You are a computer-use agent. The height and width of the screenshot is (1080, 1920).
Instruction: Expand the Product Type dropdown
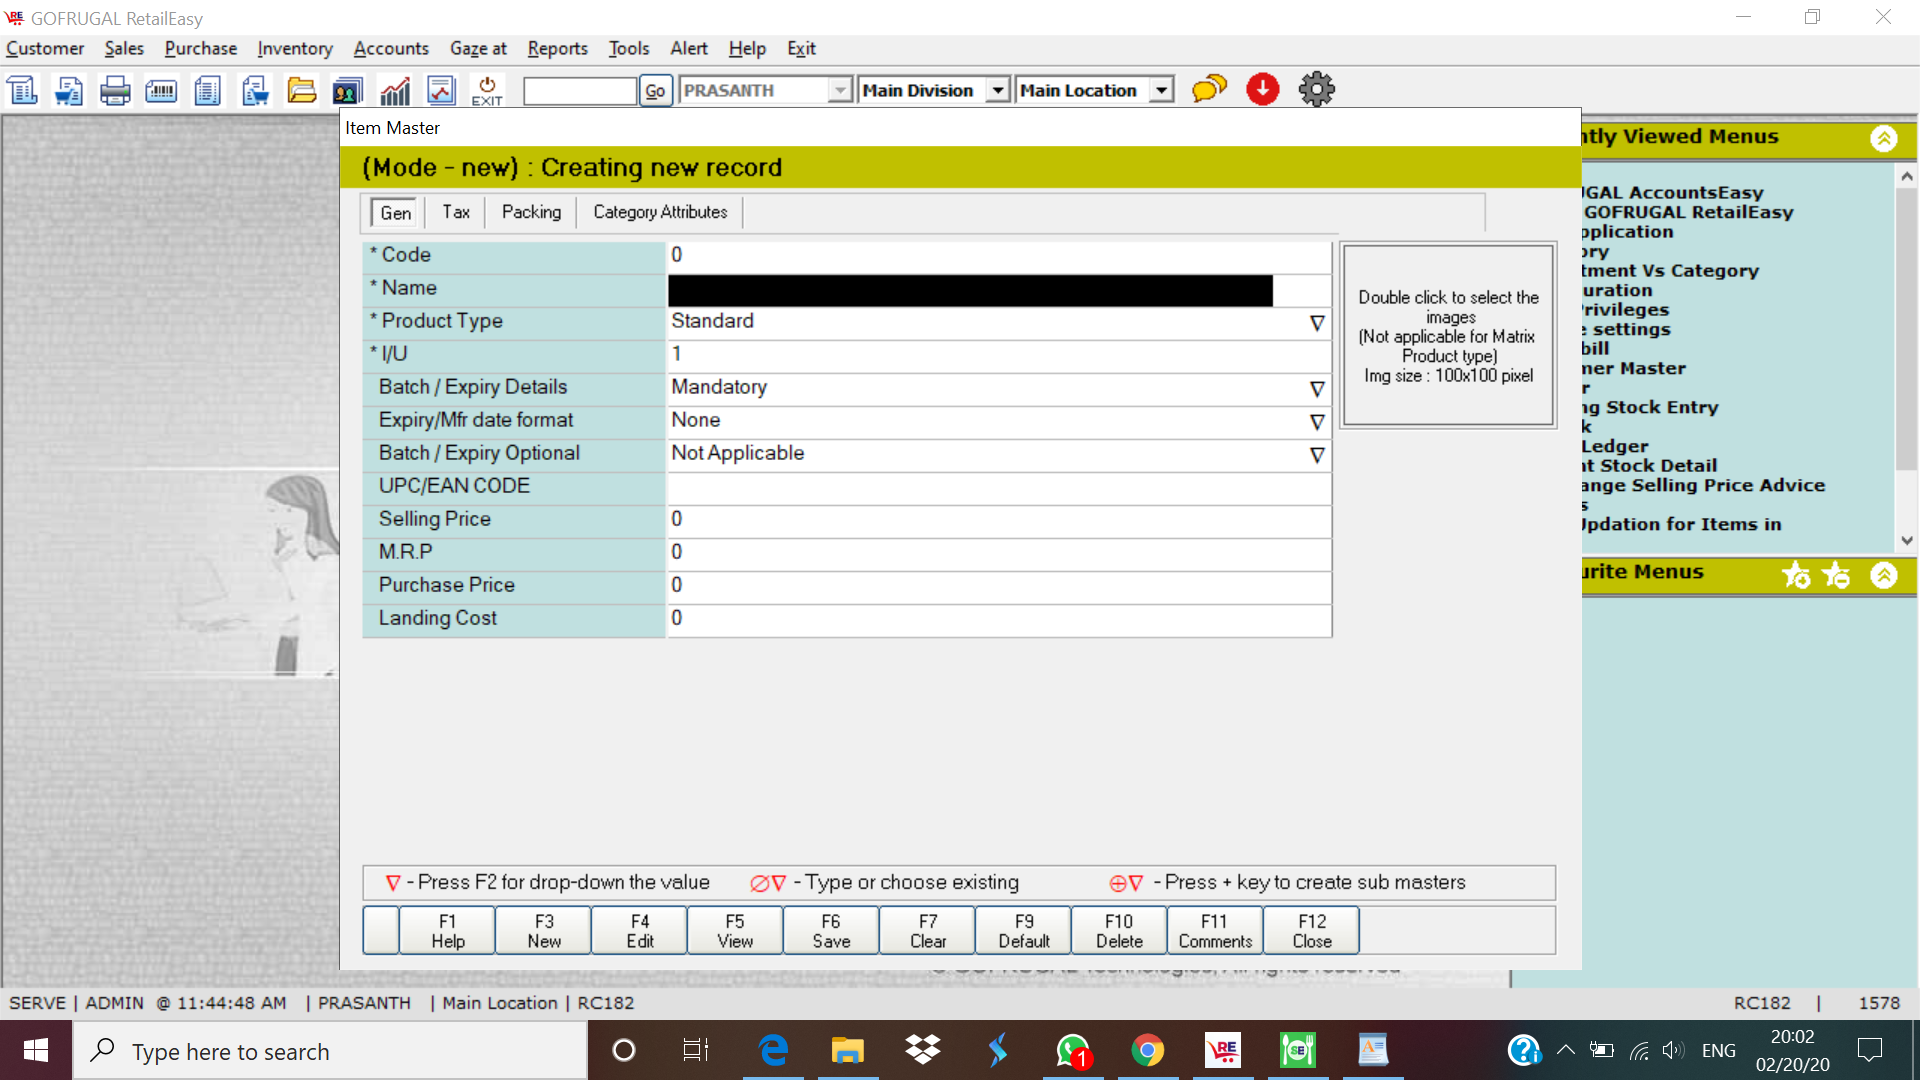(1317, 322)
